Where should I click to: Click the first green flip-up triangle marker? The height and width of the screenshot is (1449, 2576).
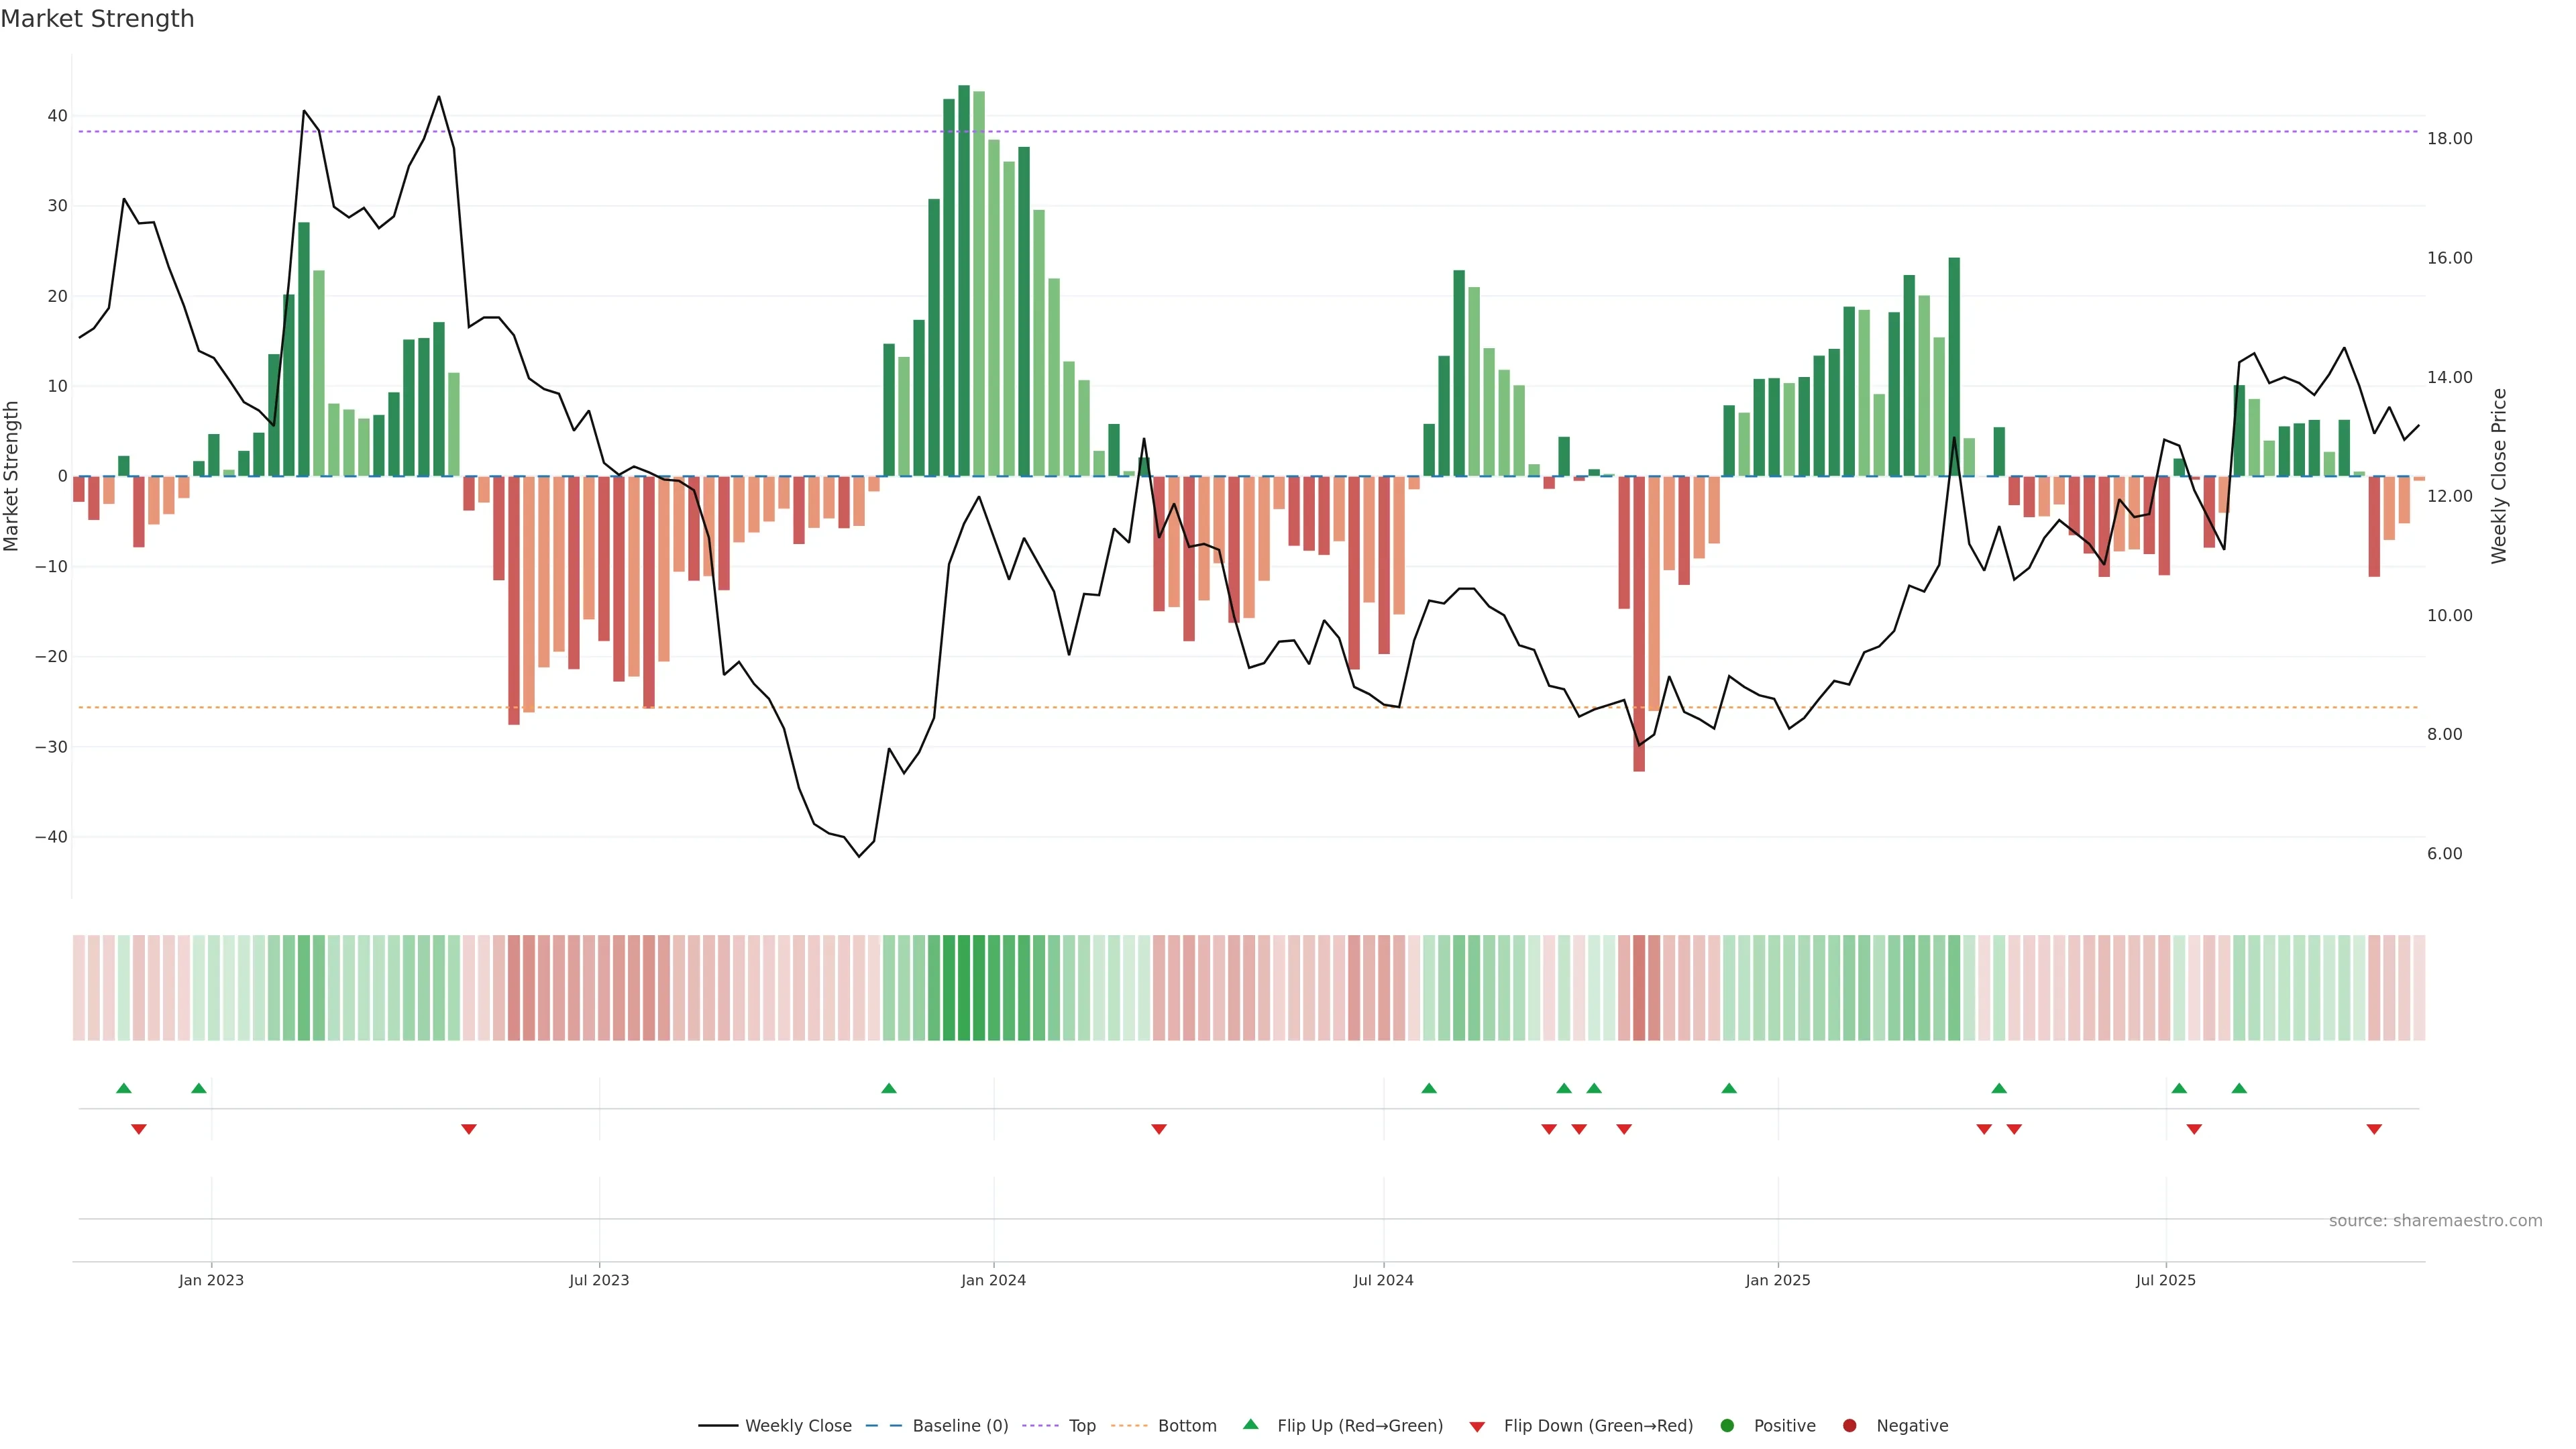point(124,1088)
